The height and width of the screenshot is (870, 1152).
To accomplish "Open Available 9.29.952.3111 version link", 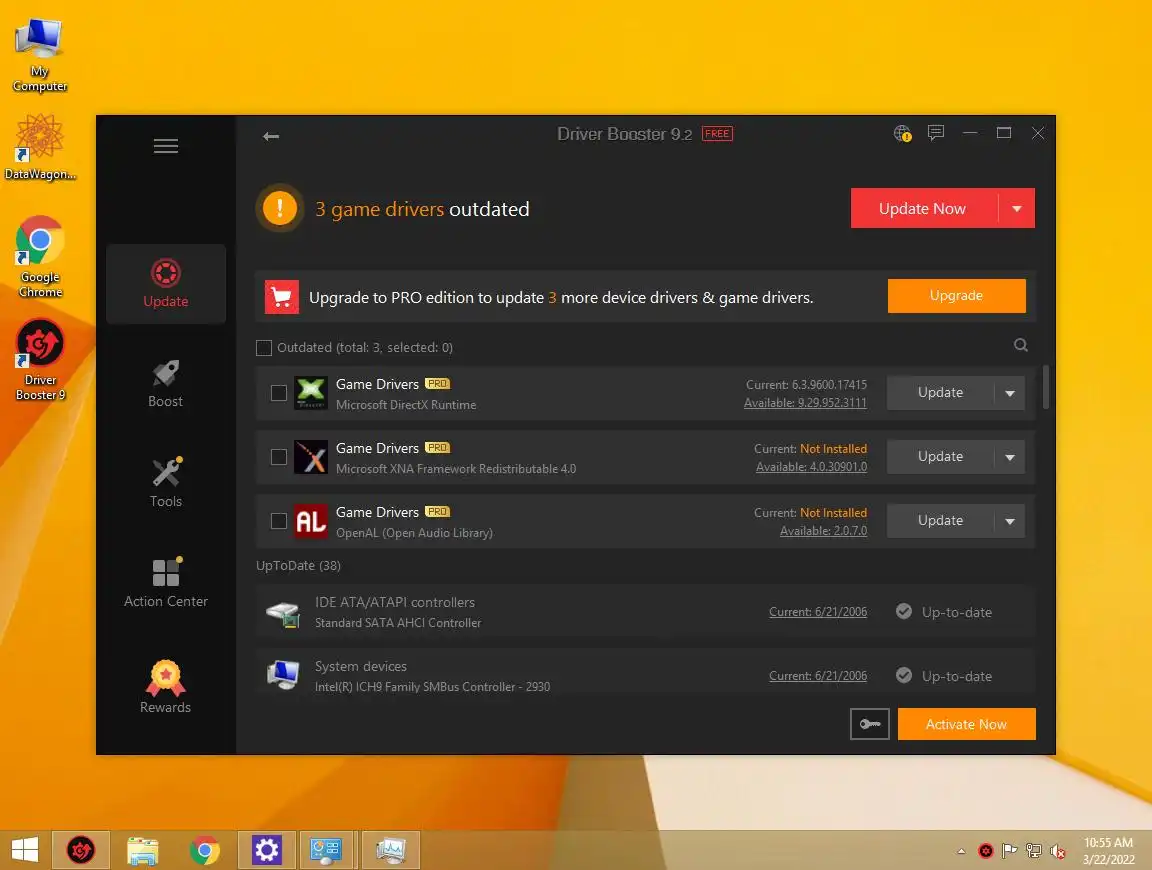I will tap(805, 403).
